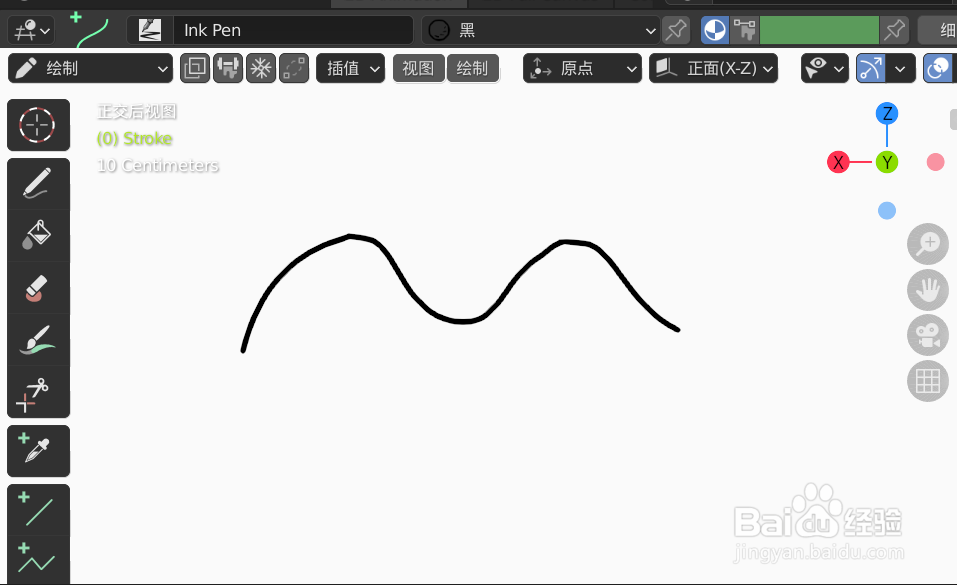Image resolution: width=957 pixels, height=585 pixels.
Task: Open the Ink Pen brush thumbnail
Action: click(150, 30)
